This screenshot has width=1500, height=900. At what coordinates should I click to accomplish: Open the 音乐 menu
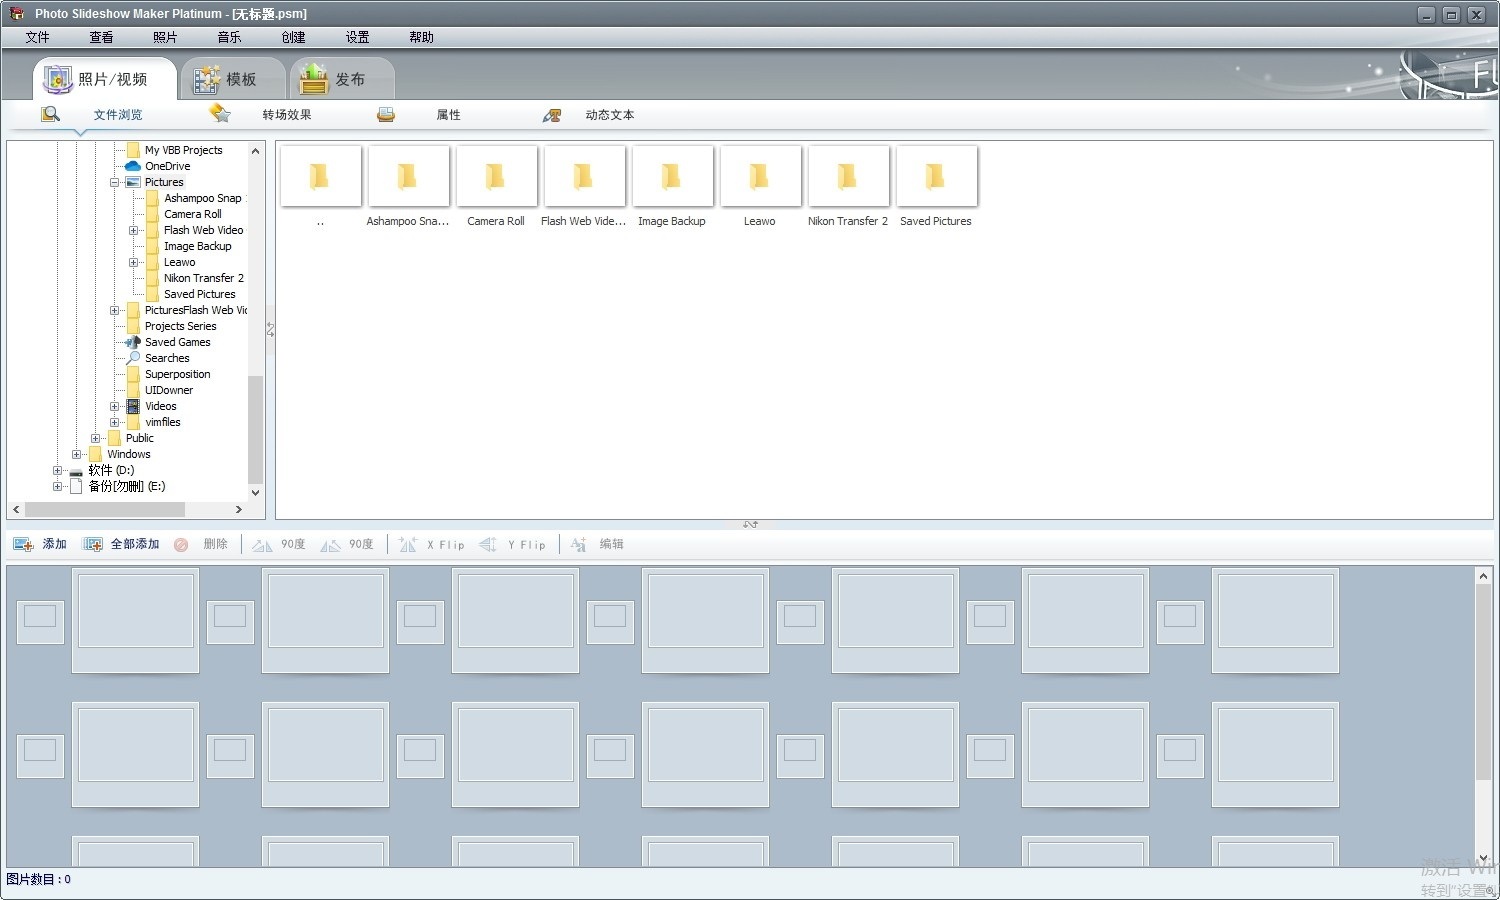tap(229, 37)
